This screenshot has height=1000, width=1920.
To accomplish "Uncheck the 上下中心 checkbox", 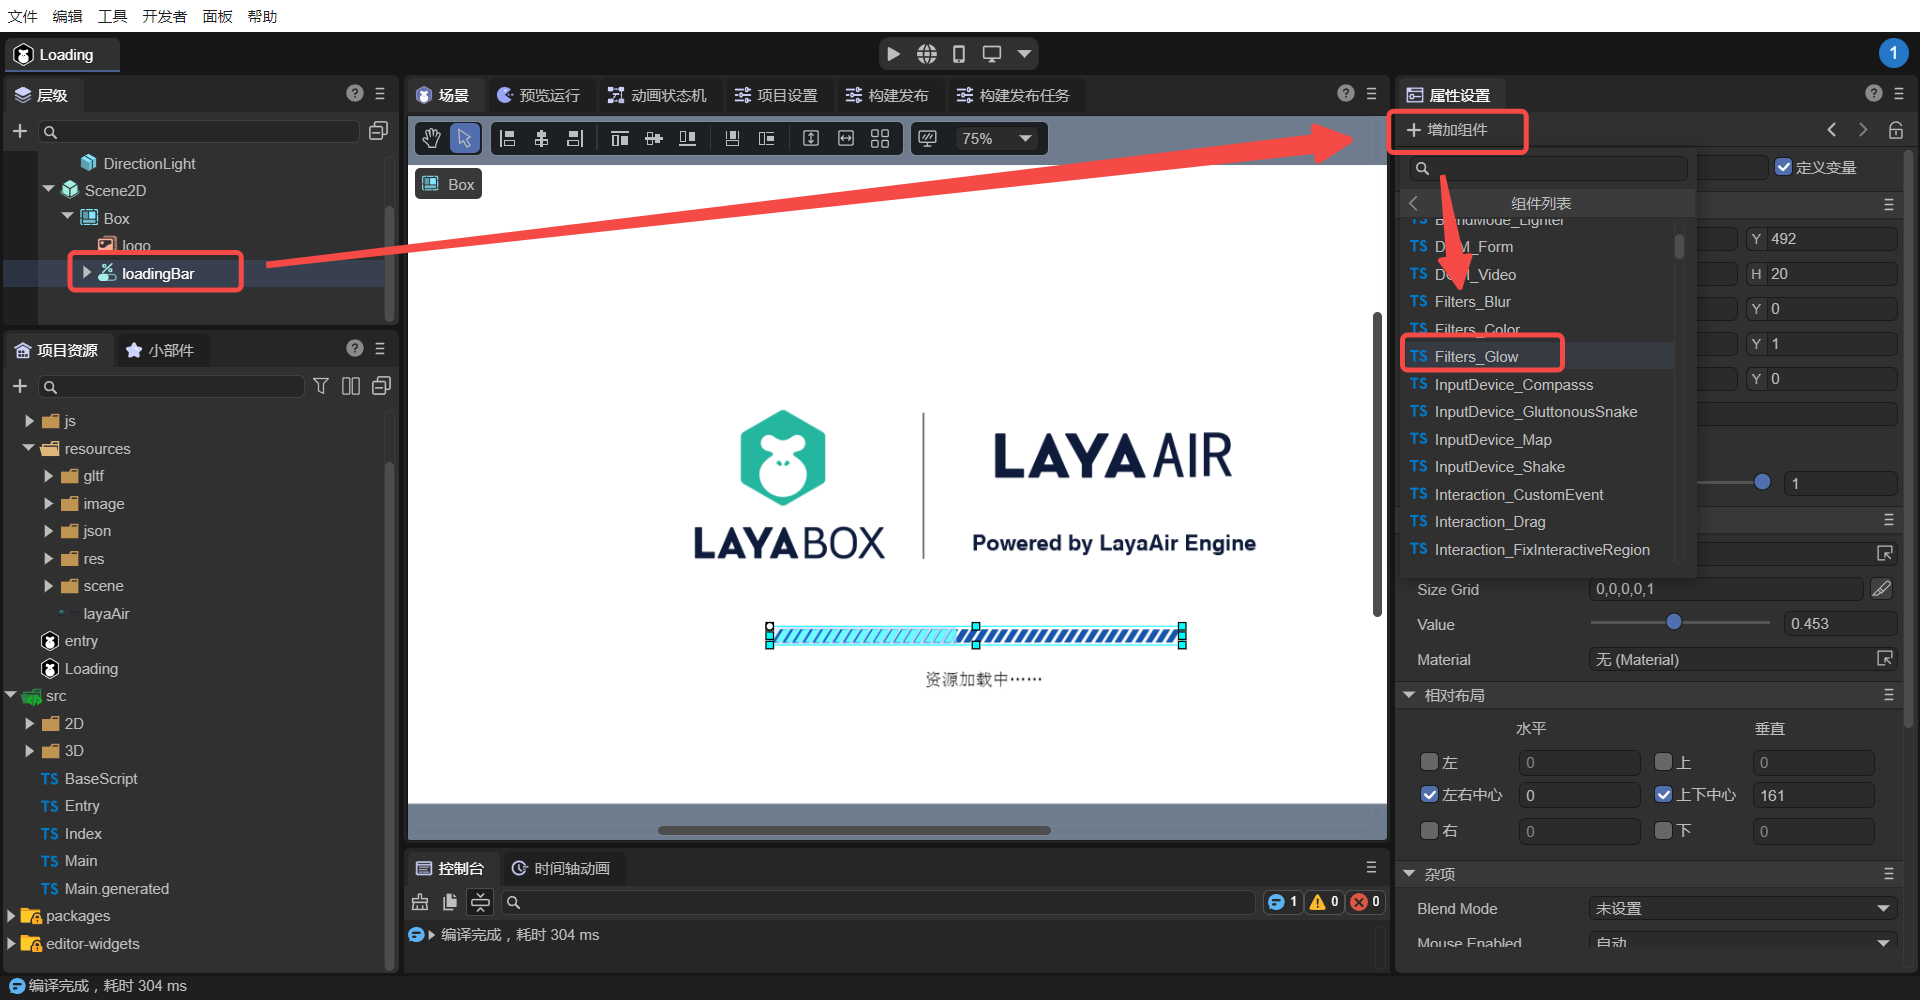I will [1663, 794].
